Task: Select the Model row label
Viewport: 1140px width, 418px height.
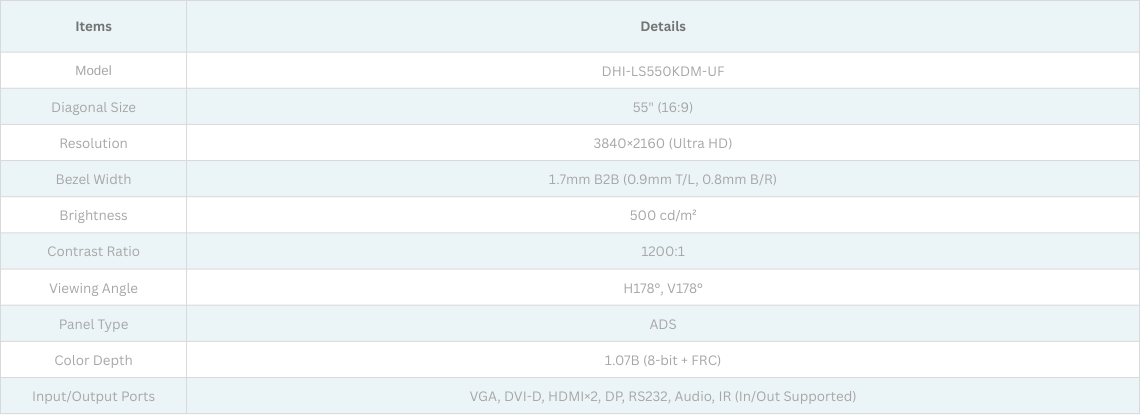Action: pos(93,71)
